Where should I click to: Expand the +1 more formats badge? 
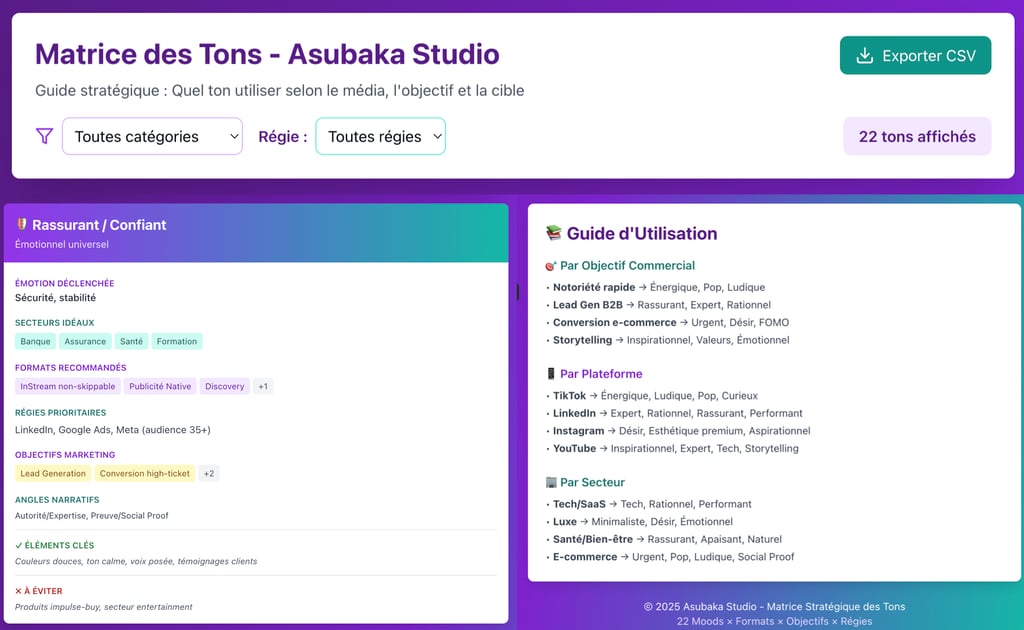click(x=263, y=386)
